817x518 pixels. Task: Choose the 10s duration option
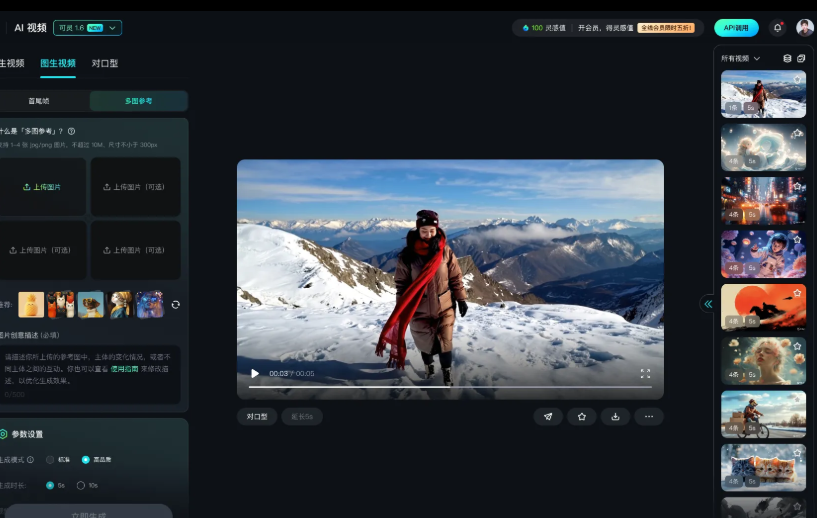(81, 485)
